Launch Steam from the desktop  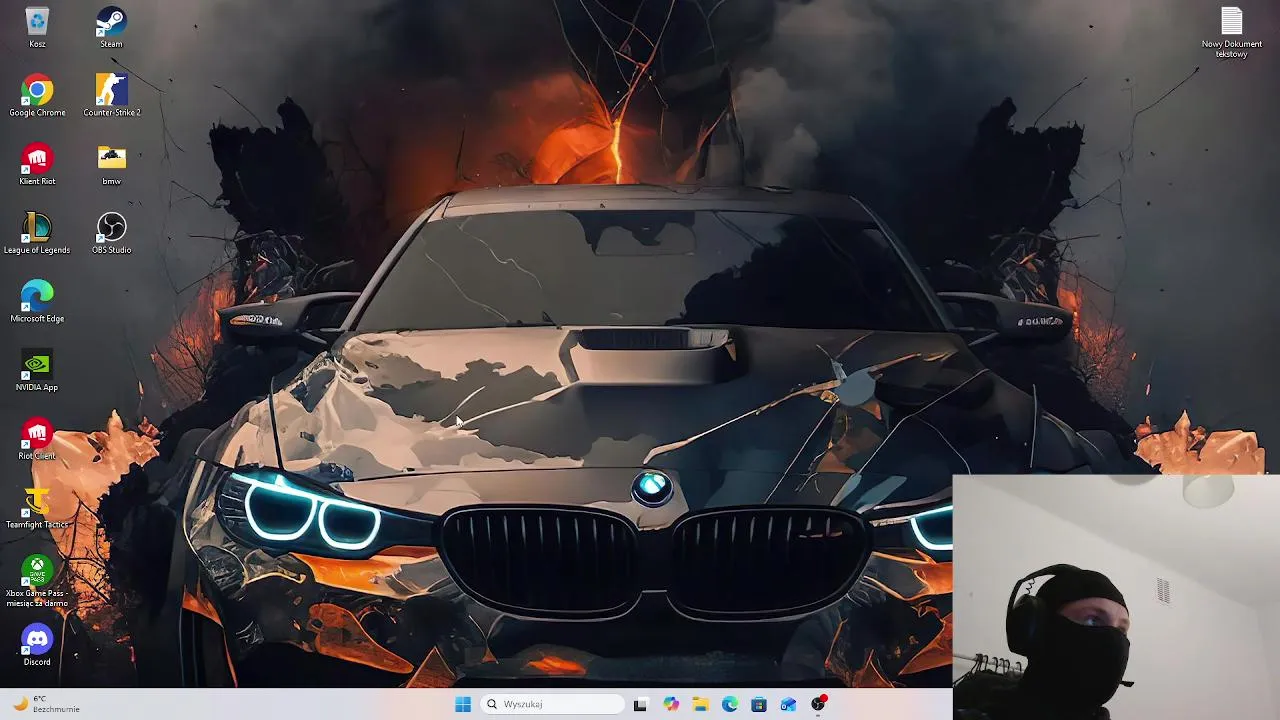pyautogui.click(x=111, y=28)
